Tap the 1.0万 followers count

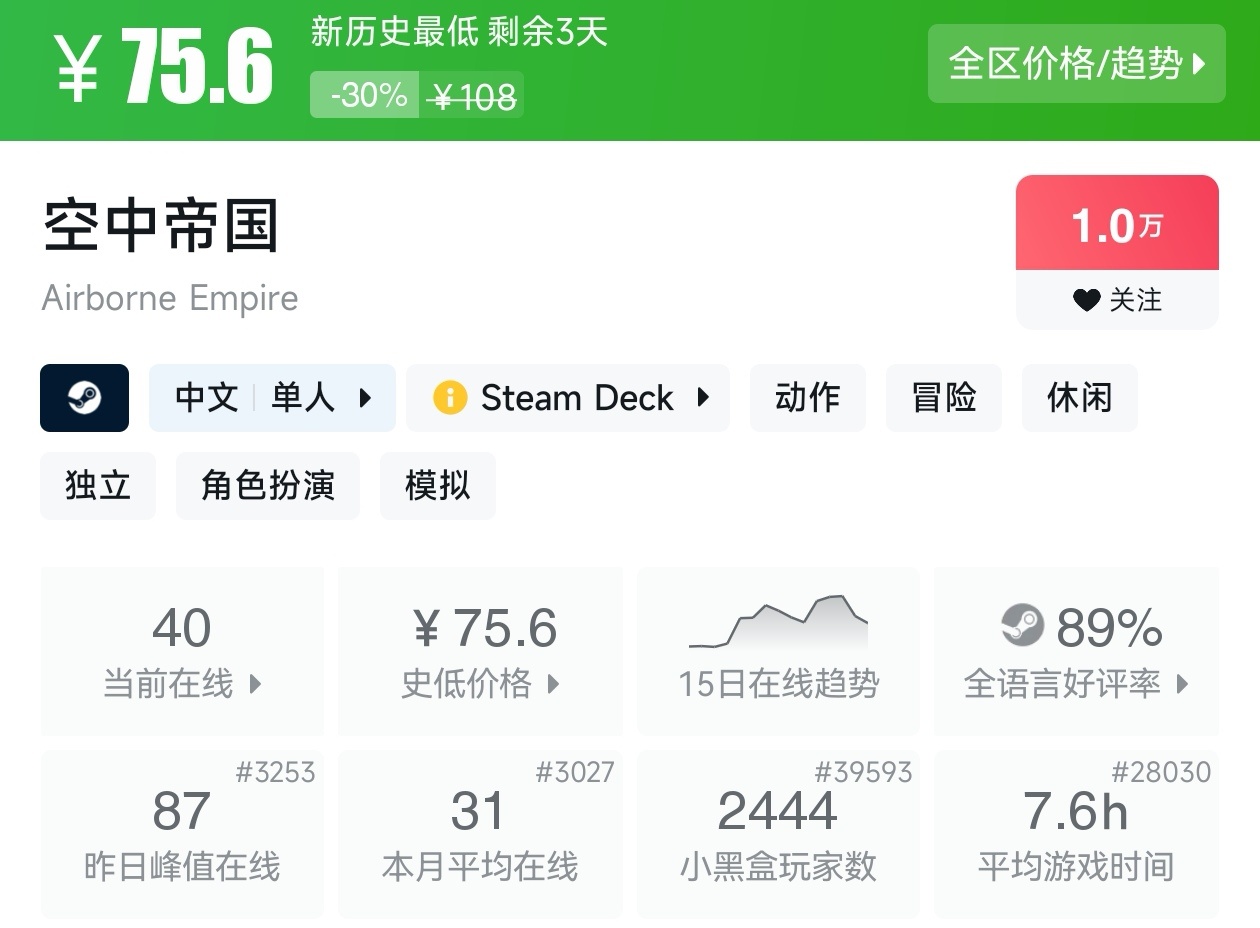pos(1116,225)
